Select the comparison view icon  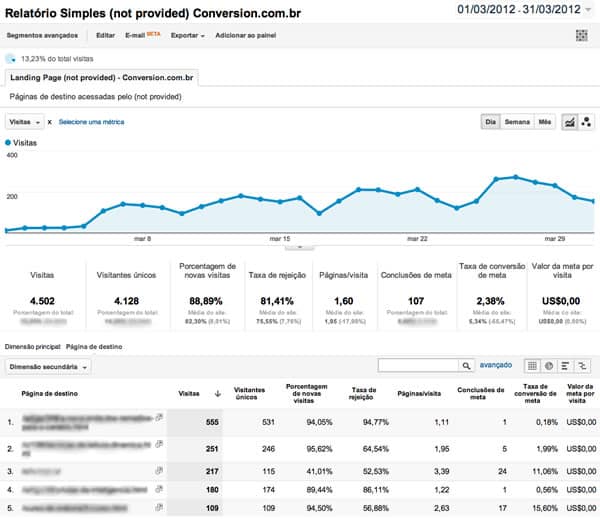[x=582, y=366]
